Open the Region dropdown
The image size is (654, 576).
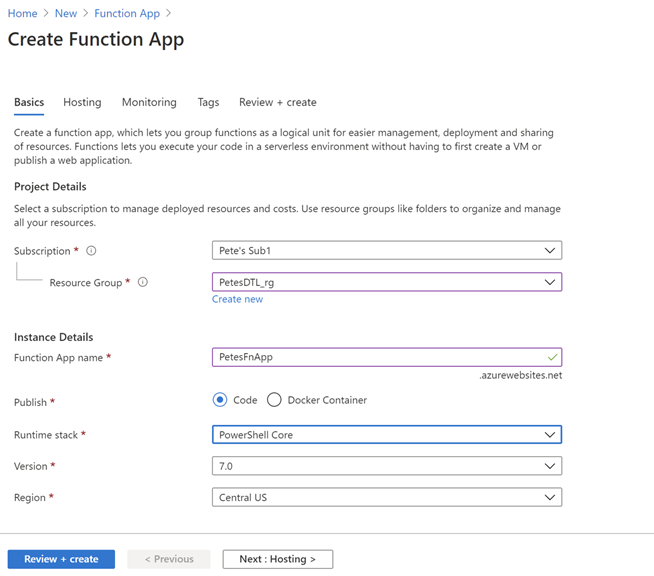386,497
